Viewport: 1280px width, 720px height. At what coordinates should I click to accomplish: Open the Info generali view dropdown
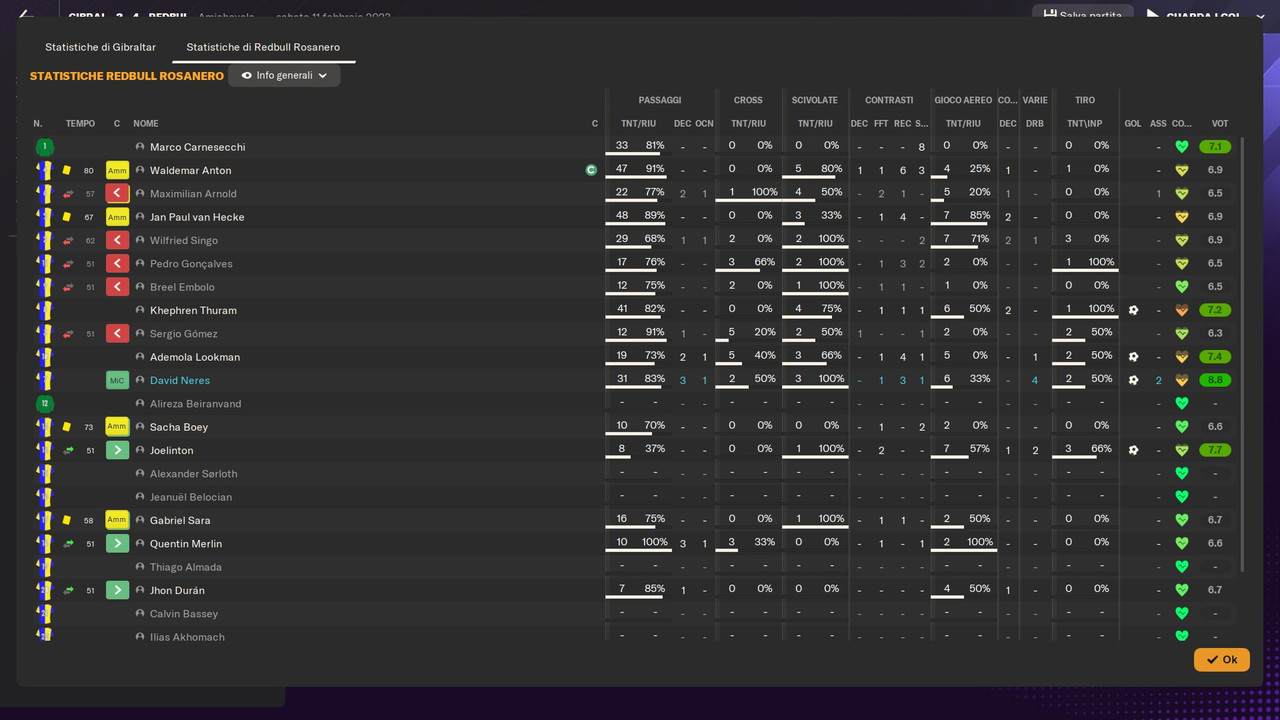tap(284, 75)
